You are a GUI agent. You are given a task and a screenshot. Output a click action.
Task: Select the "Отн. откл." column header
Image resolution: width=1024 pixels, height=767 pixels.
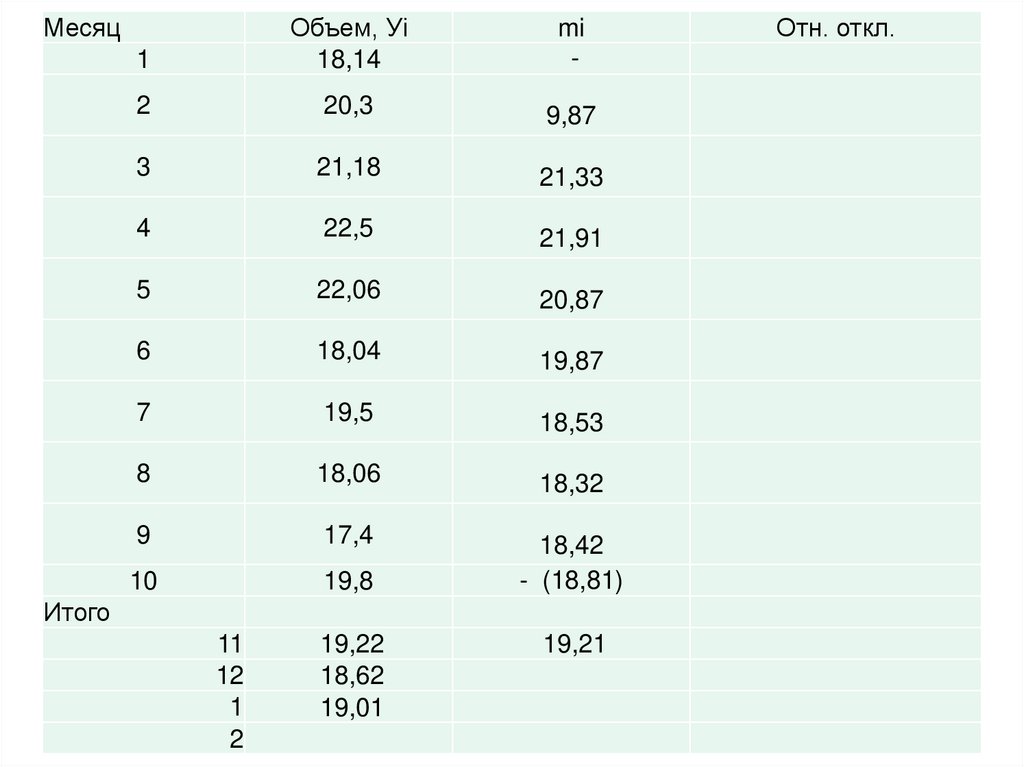click(x=834, y=28)
